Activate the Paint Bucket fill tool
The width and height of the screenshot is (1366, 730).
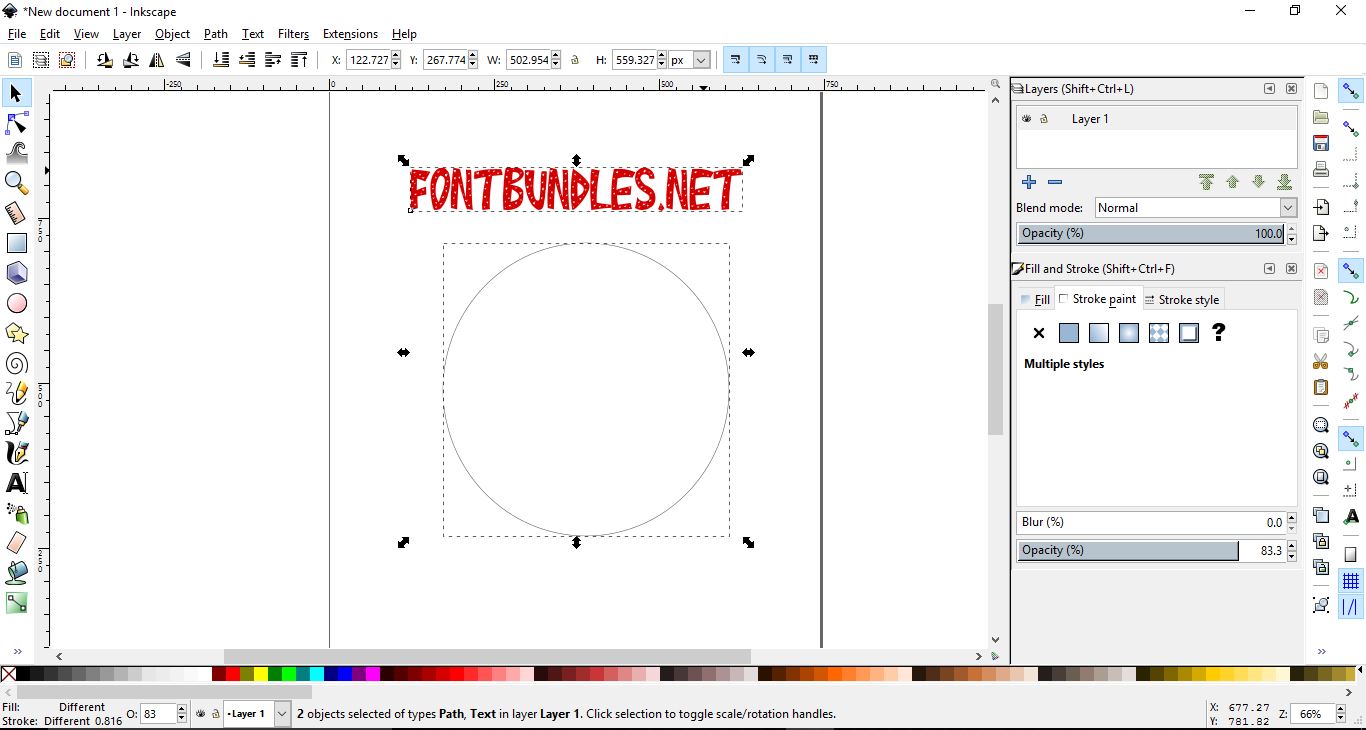16,573
